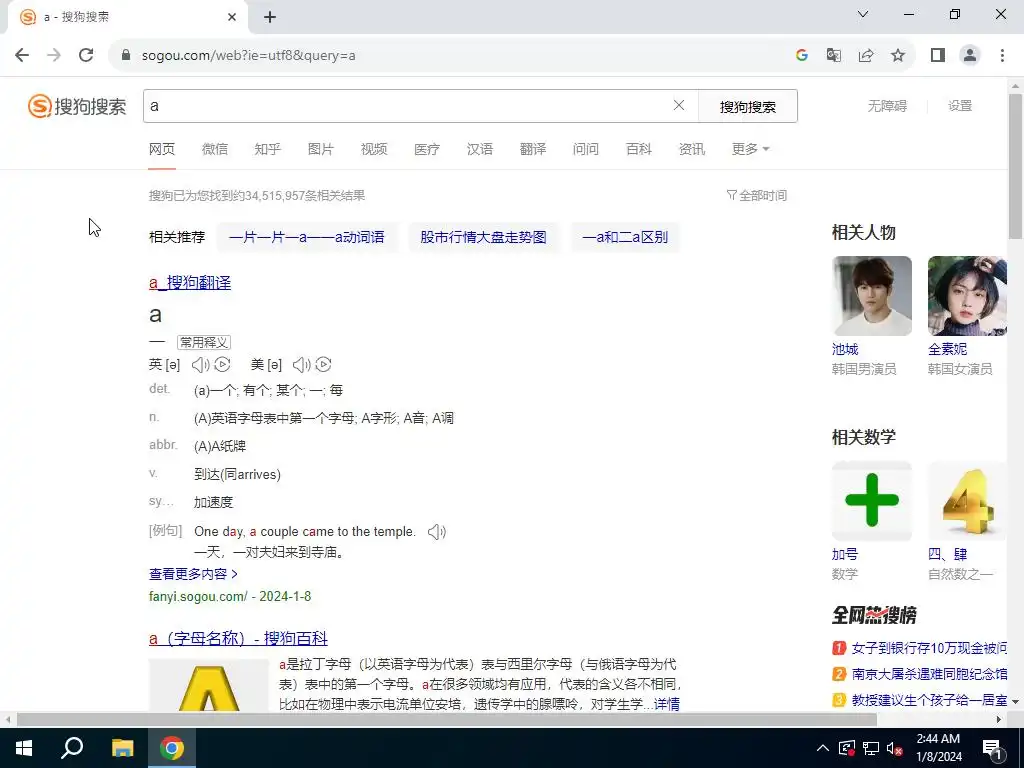This screenshot has height=768, width=1024.
Task: Open the 全部时间 time filter
Action: tap(757, 195)
